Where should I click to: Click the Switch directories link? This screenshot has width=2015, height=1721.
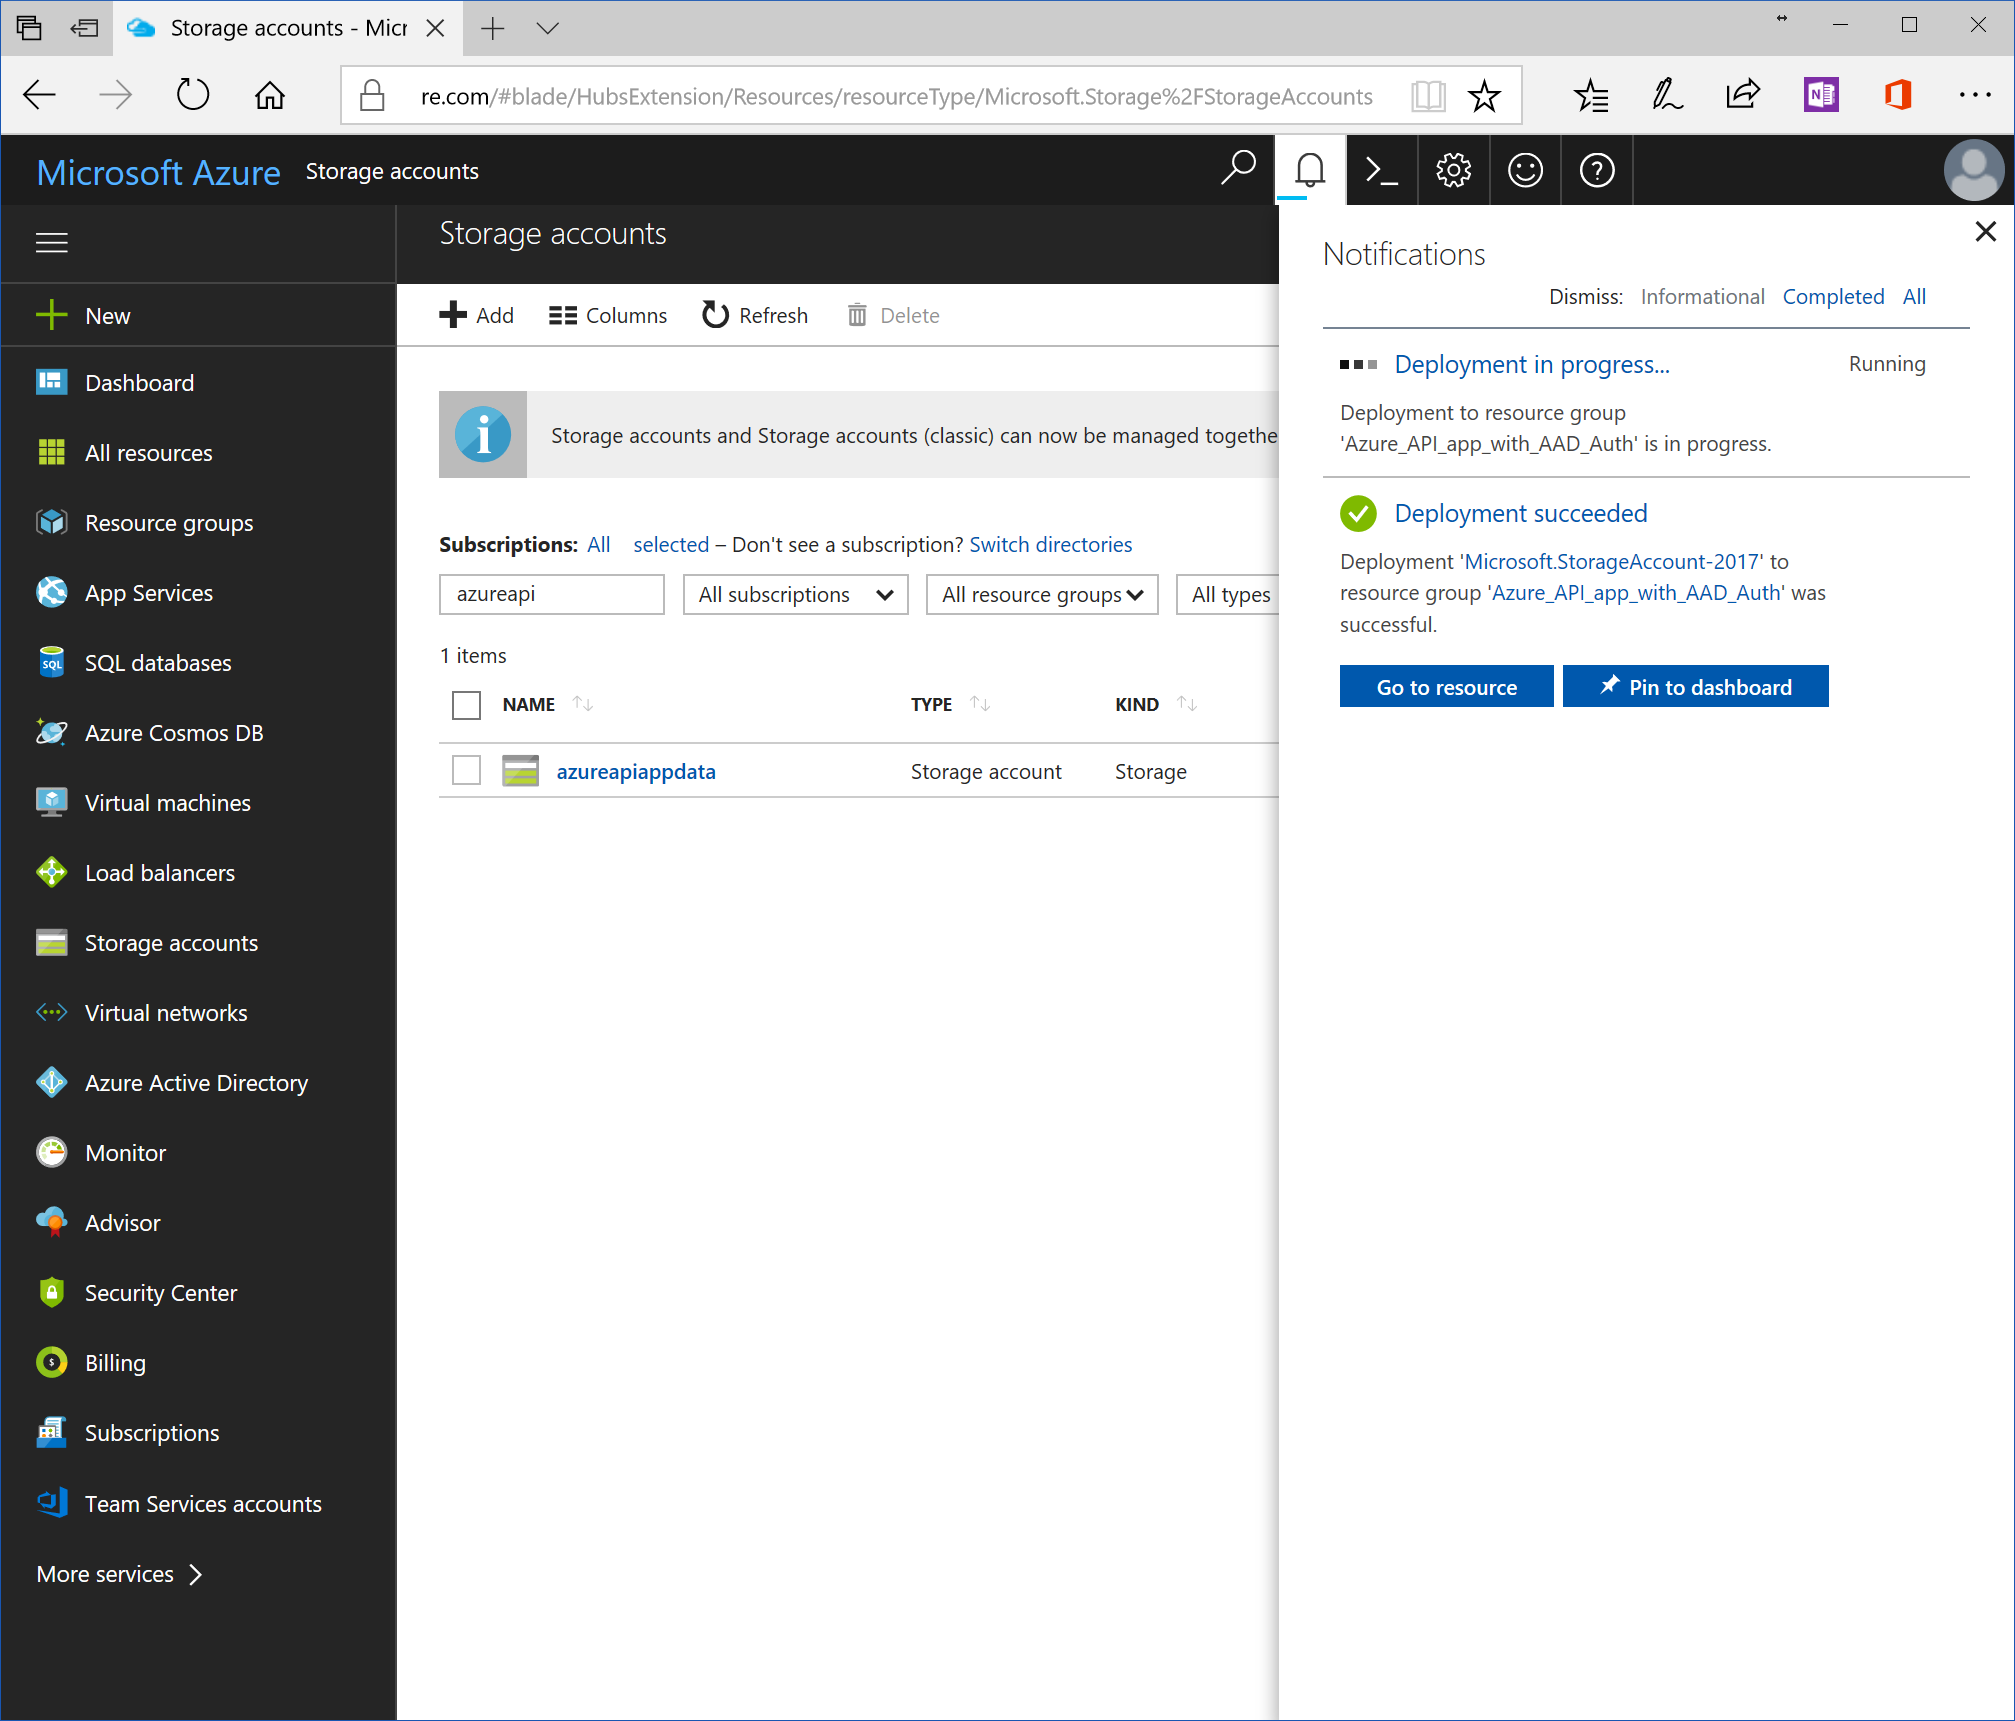tap(1050, 545)
